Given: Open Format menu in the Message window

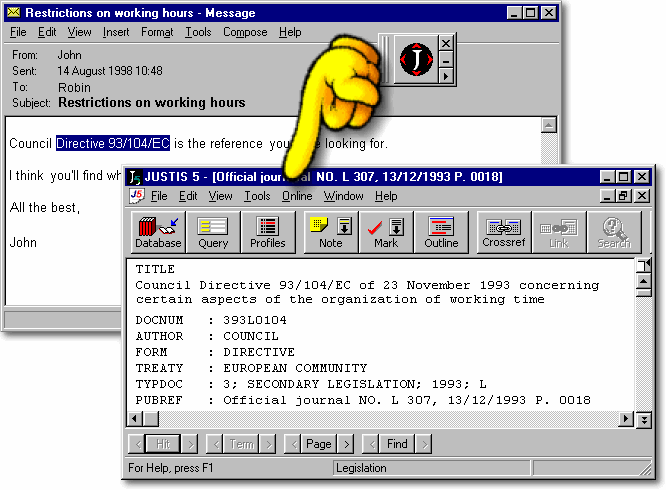Looking at the screenshot, I should [157, 32].
